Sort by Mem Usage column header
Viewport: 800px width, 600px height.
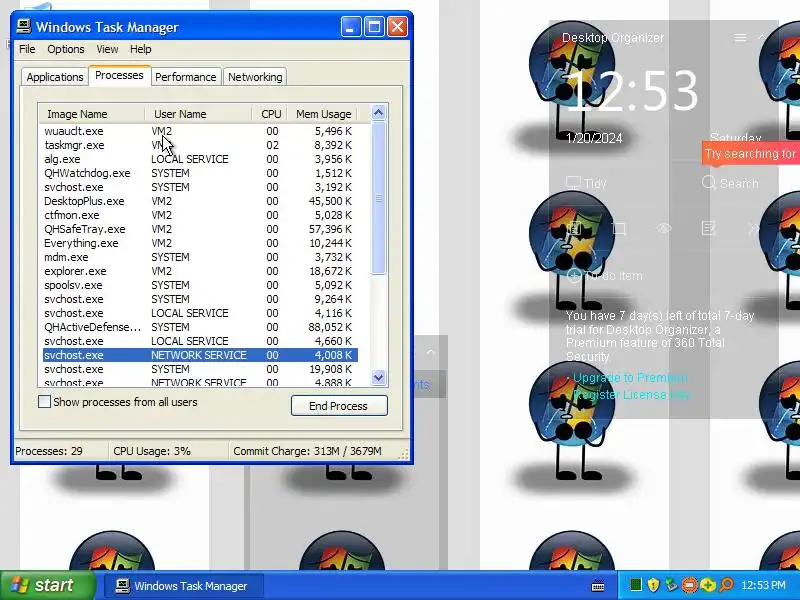tap(322, 114)
